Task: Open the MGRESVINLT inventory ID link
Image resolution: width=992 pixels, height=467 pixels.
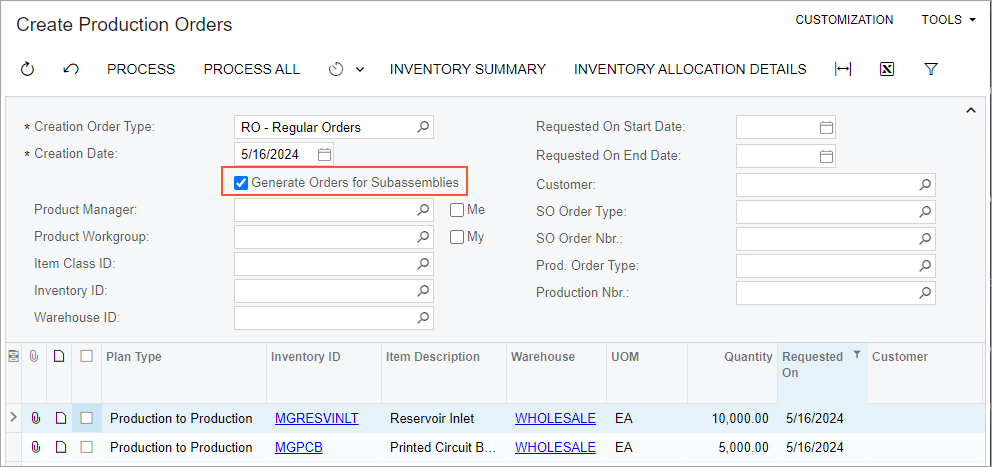Action: 316,418
